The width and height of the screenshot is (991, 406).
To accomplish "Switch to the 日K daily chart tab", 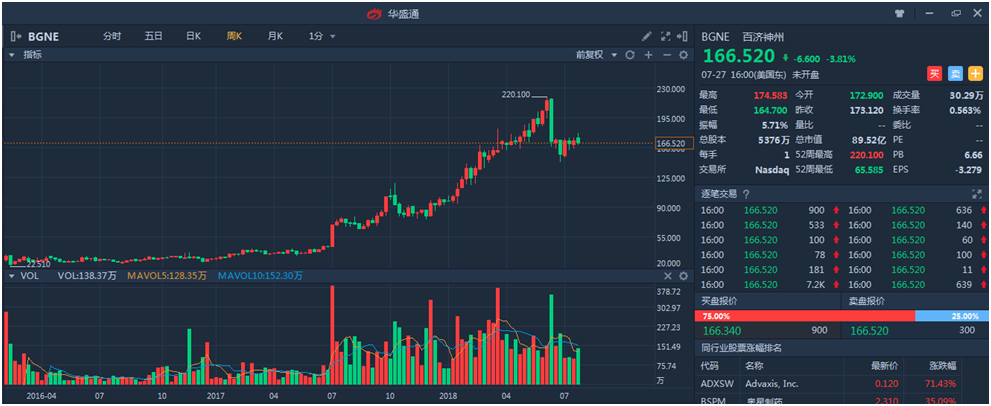I will 193,36.
